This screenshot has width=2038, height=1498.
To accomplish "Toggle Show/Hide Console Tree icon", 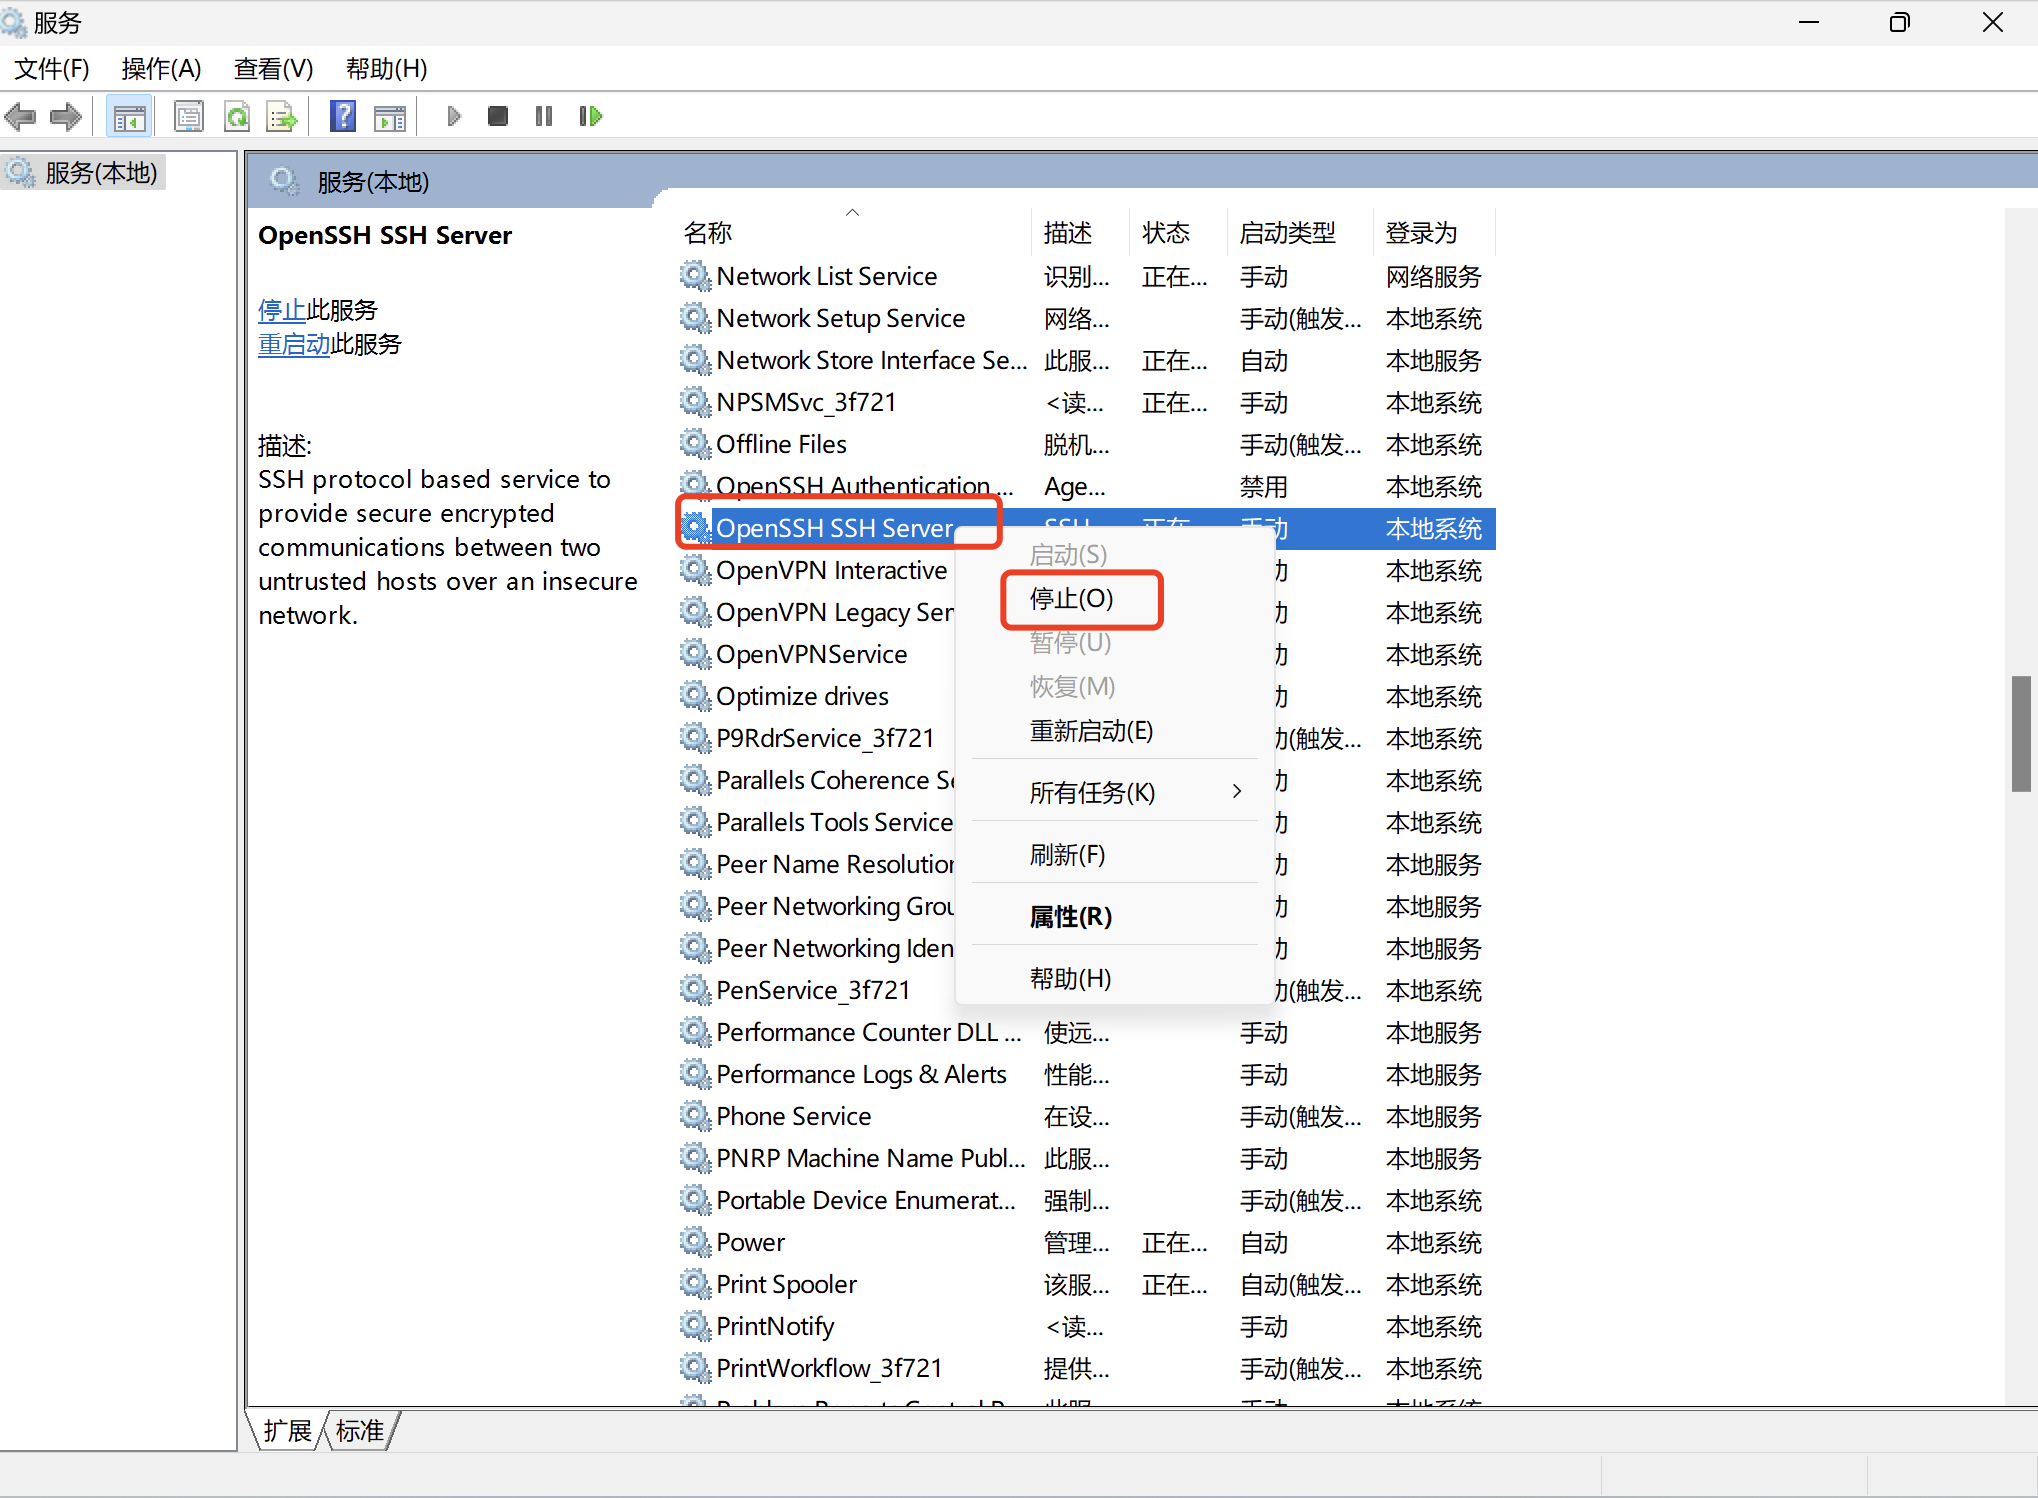I will (129, 117).
